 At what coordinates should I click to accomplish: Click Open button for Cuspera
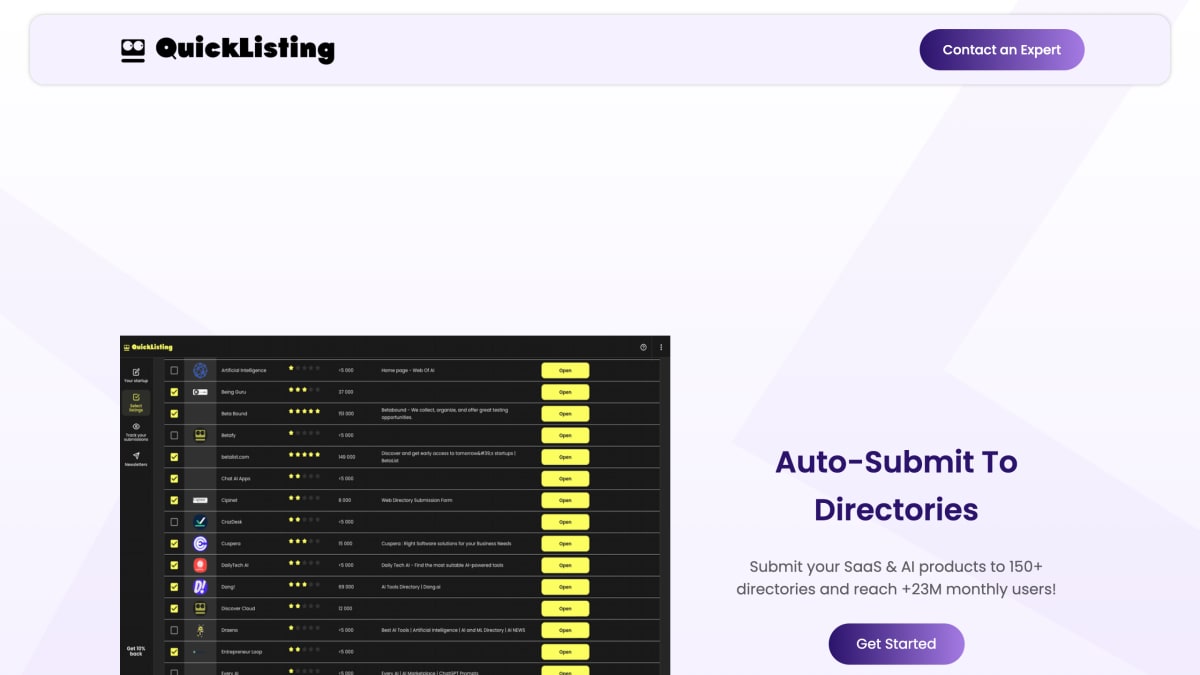[565, 544]
